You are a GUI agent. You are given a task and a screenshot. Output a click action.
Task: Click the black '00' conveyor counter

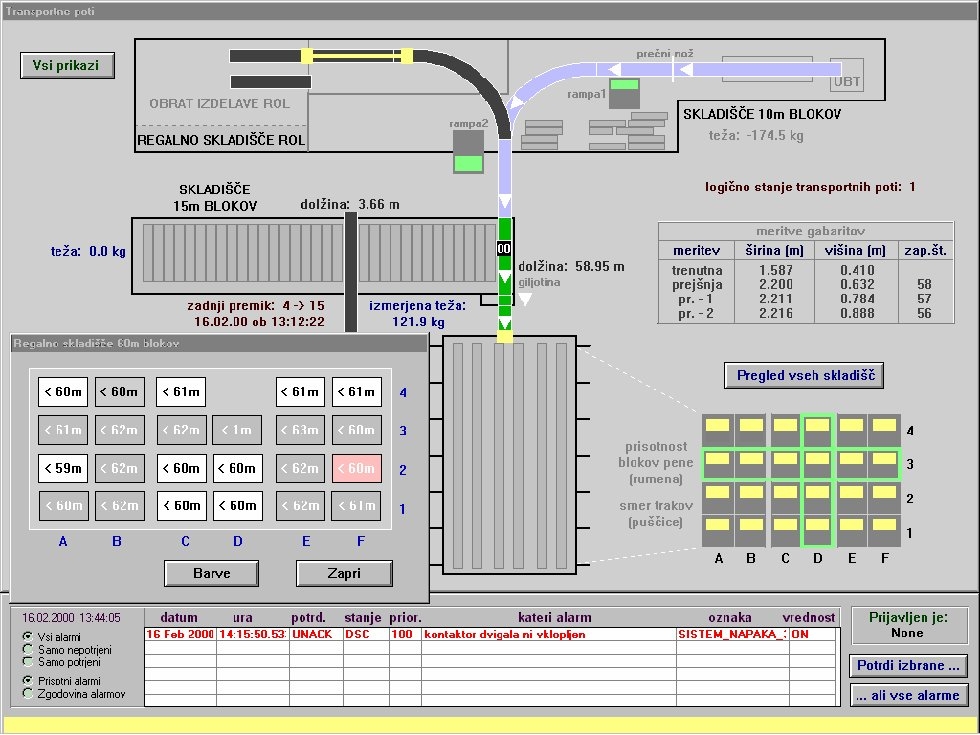505,248
